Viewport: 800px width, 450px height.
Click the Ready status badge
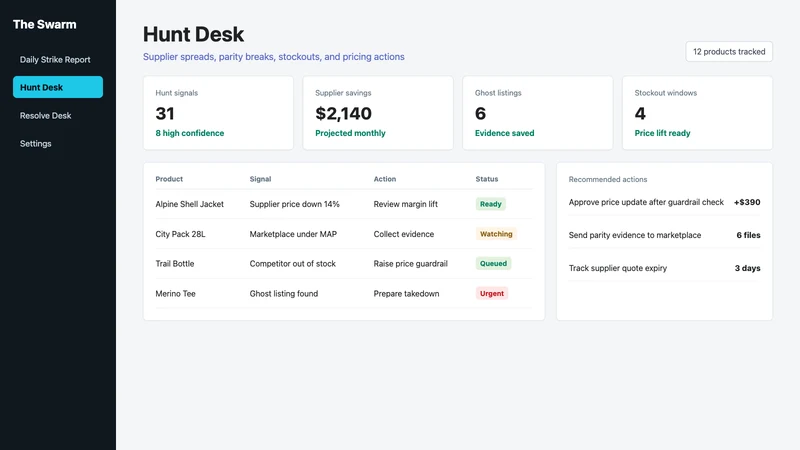click(x=491, y=204)
